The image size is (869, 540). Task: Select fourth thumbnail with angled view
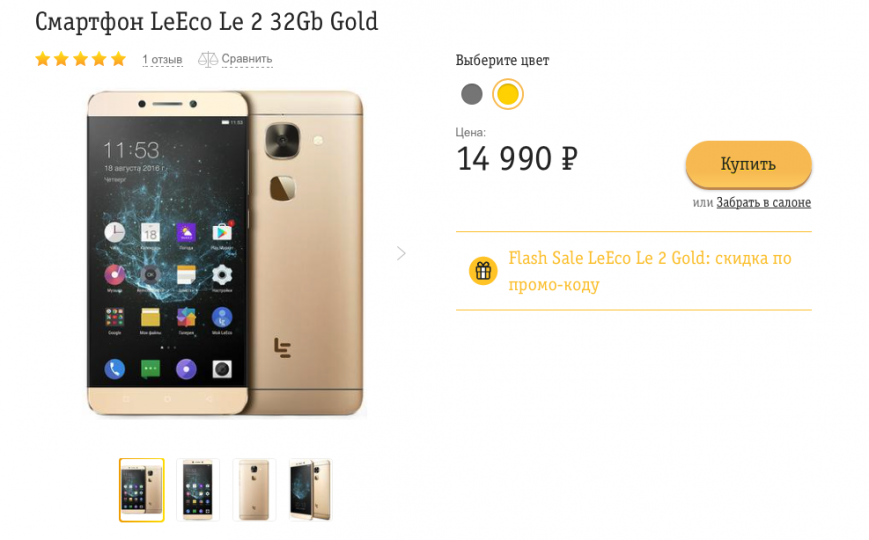tap(310, 490)
